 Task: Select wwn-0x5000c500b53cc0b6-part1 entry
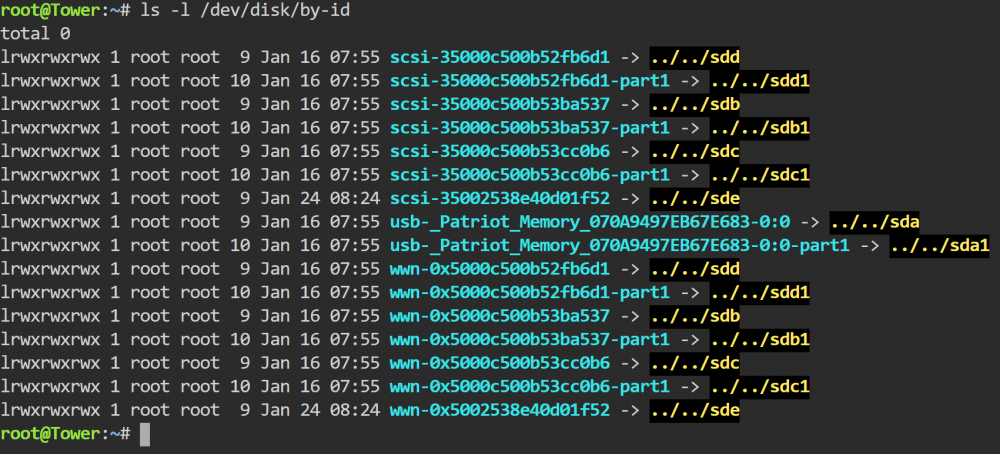tap(529, 388)
